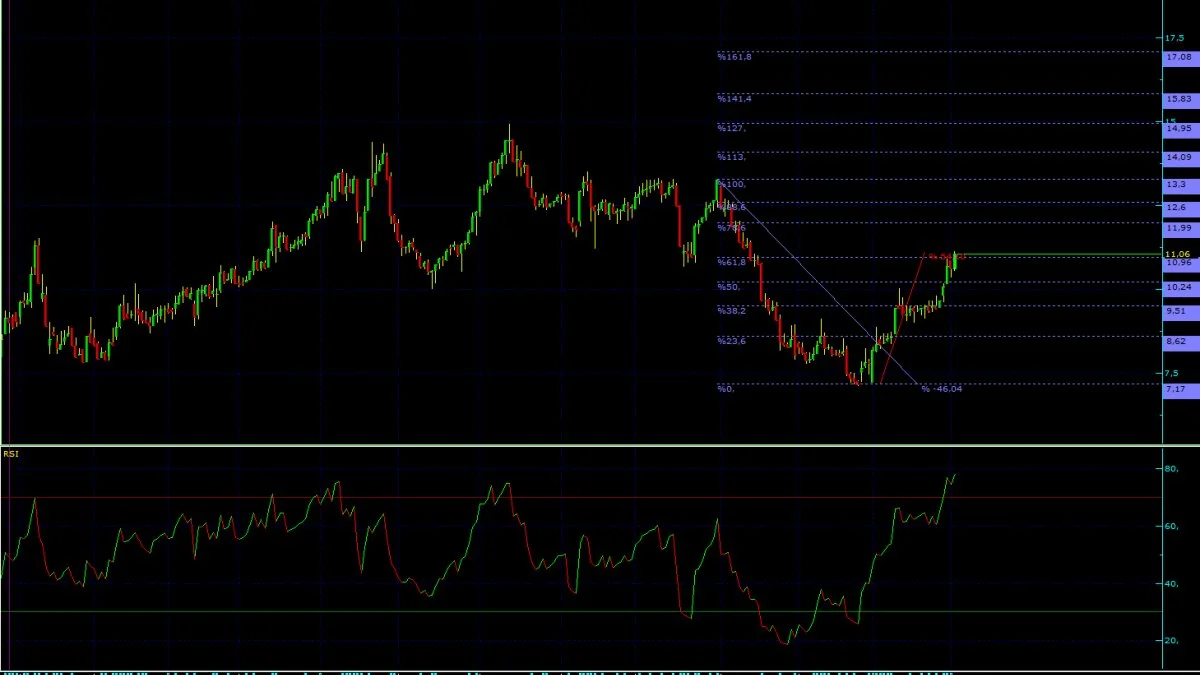
Task: Click the 14,09 price axis tag
Action: click(1179, 157)
